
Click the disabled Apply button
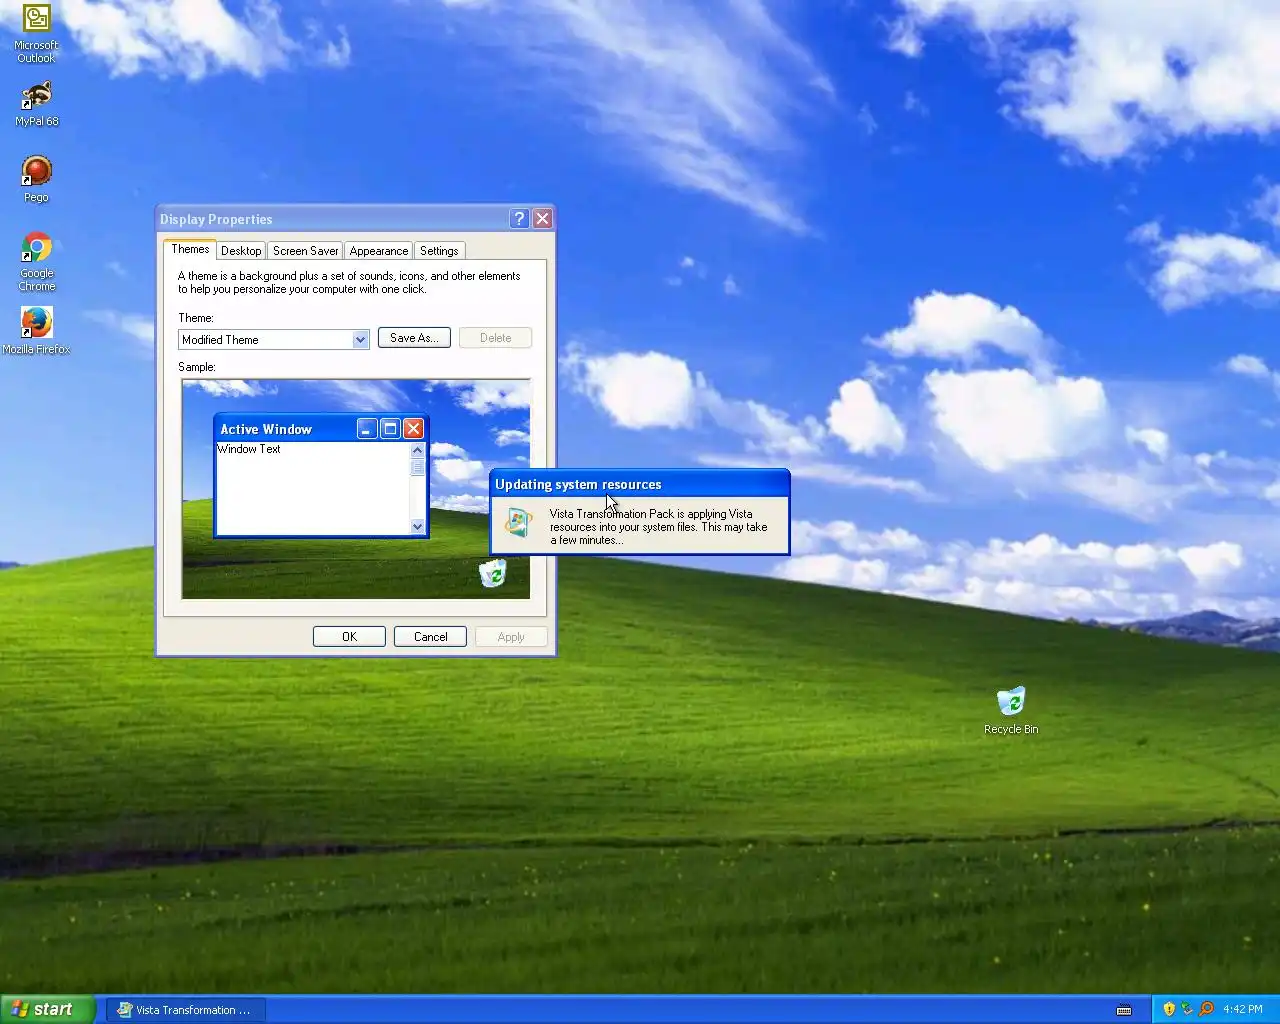(511, 637)
